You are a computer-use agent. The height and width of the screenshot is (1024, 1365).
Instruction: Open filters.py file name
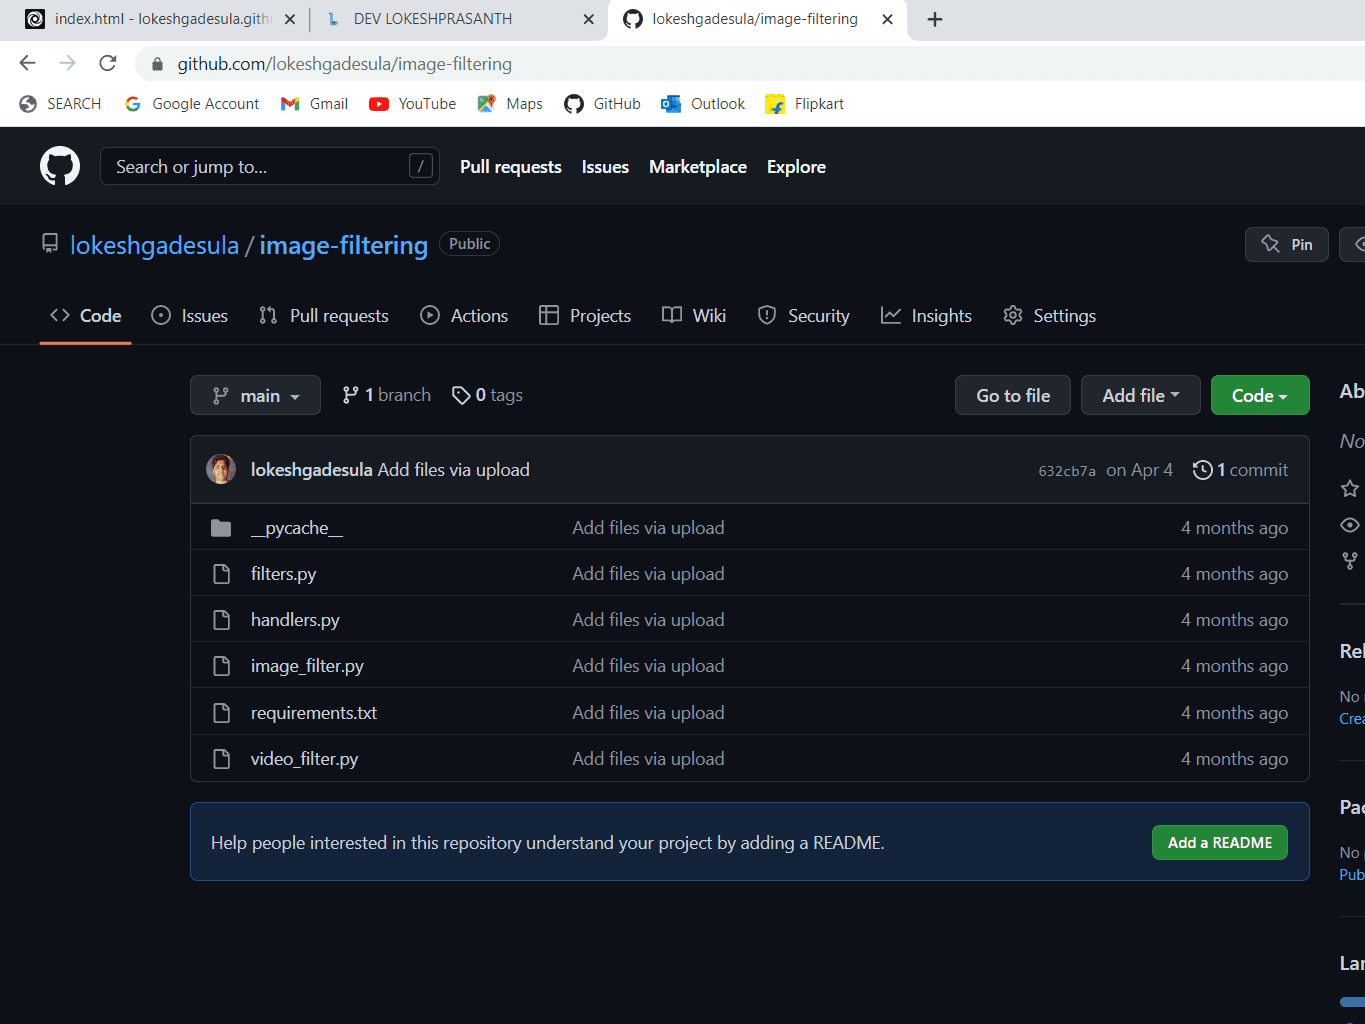coord(283,574)
